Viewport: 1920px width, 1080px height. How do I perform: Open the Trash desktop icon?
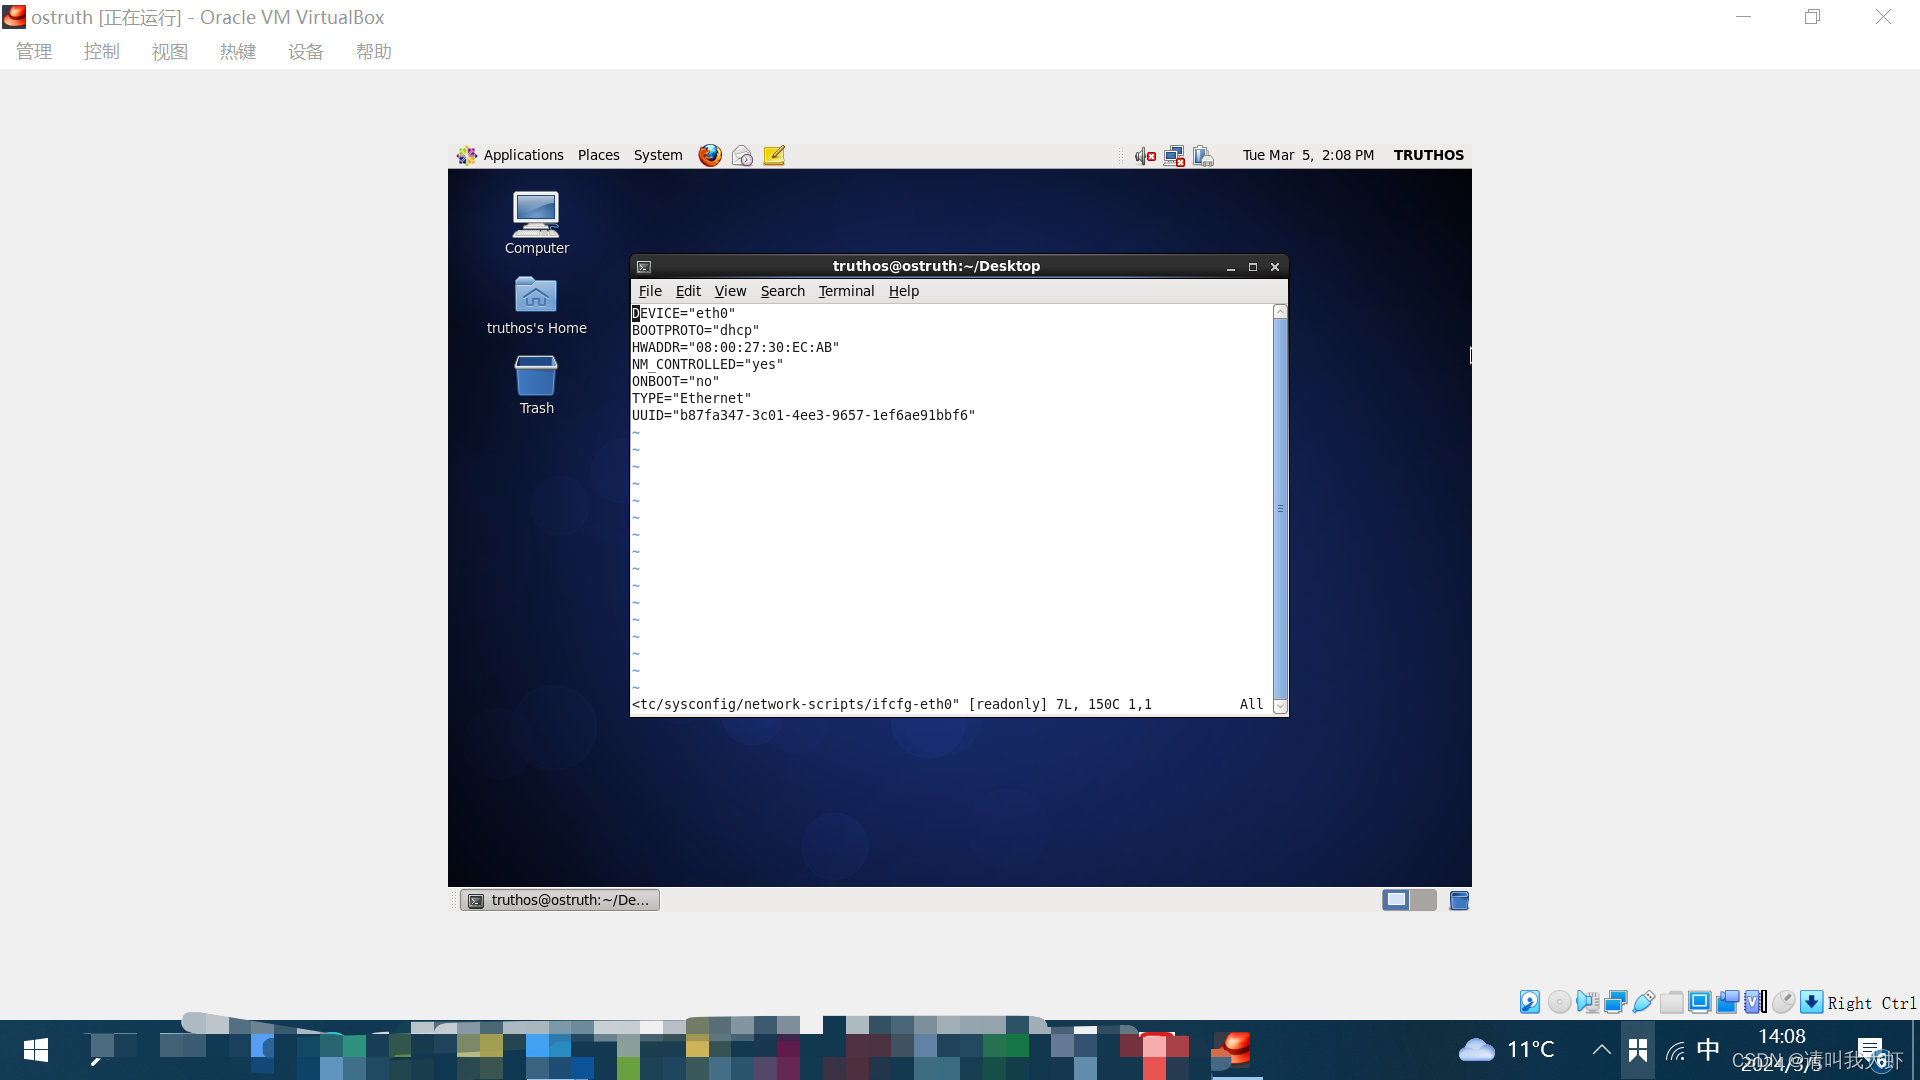click(536, 385)
